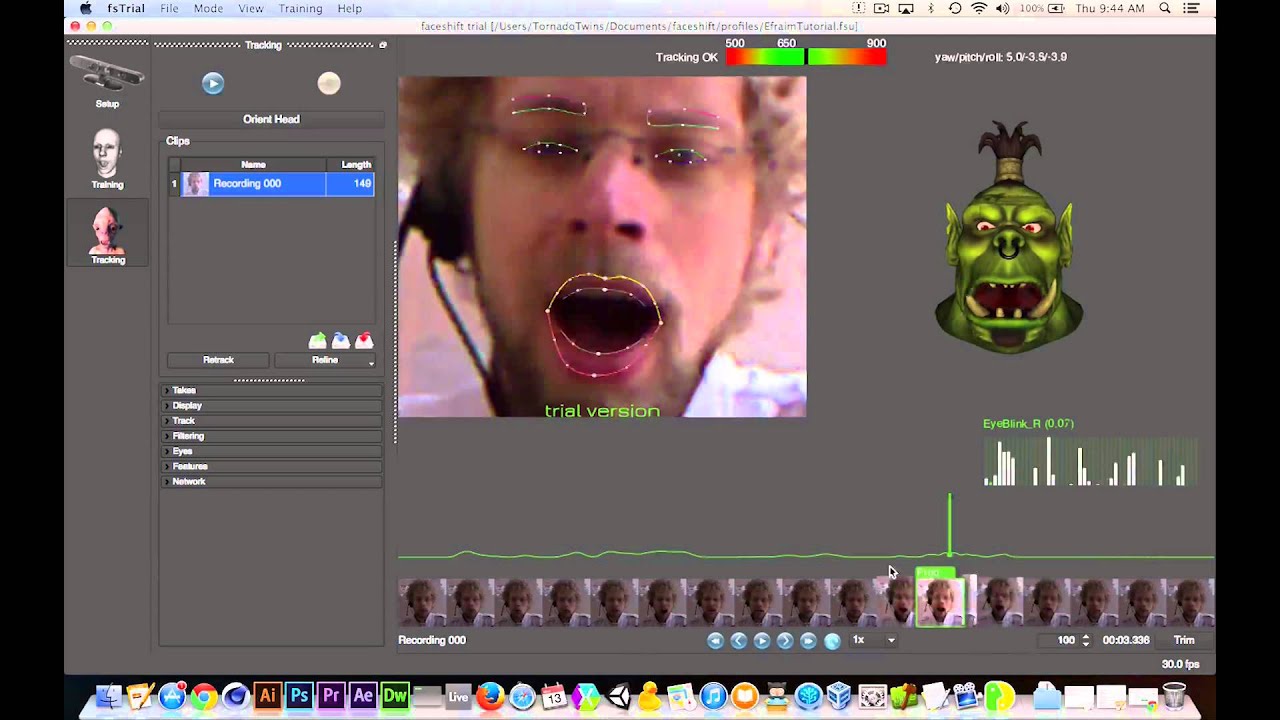The height and width of the screenshot is (720, 1280).
Task: Open the Training menu
Action: click(300, 8)
